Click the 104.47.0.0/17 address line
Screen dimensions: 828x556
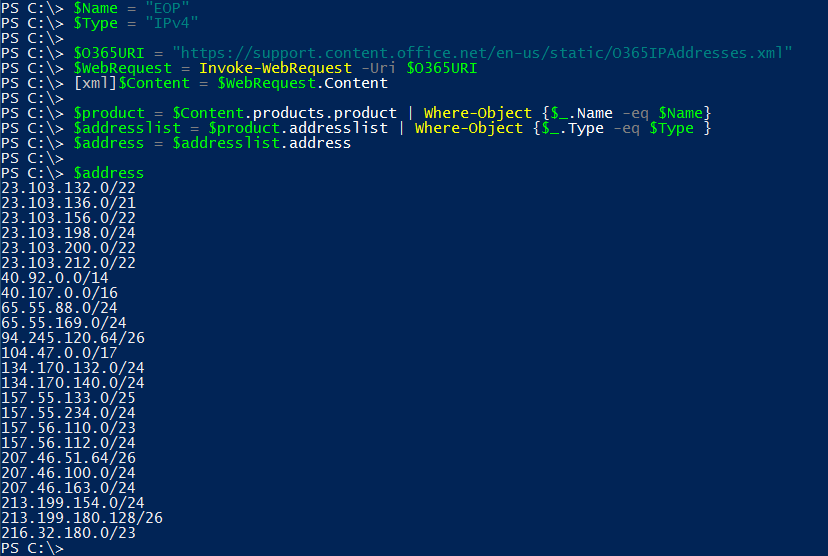coord(59,353)
